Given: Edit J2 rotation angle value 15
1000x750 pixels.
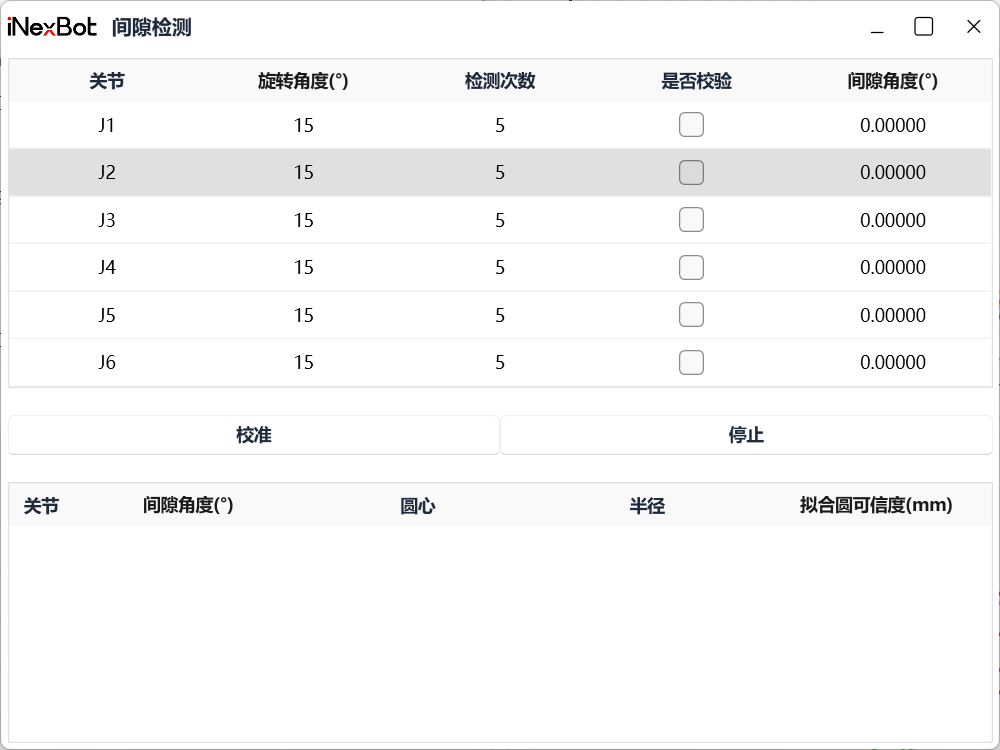Looking at the screenshot, I should [304, 172].
